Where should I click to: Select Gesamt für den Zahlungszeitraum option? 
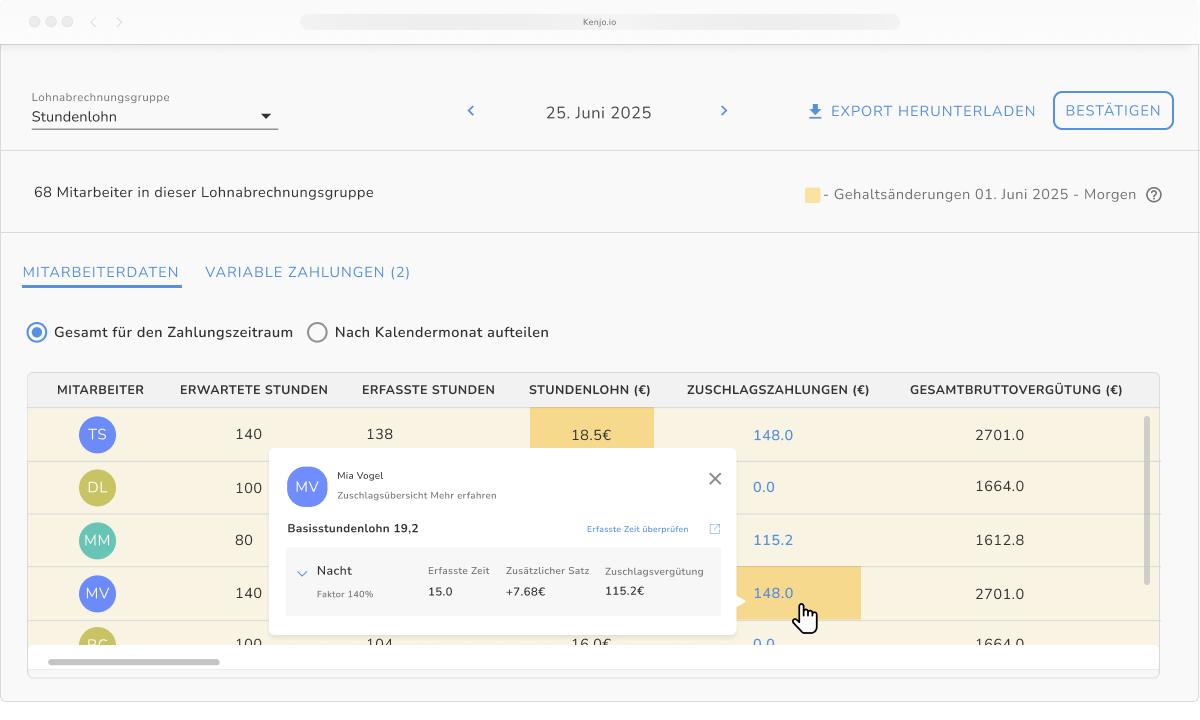(37, 332)
